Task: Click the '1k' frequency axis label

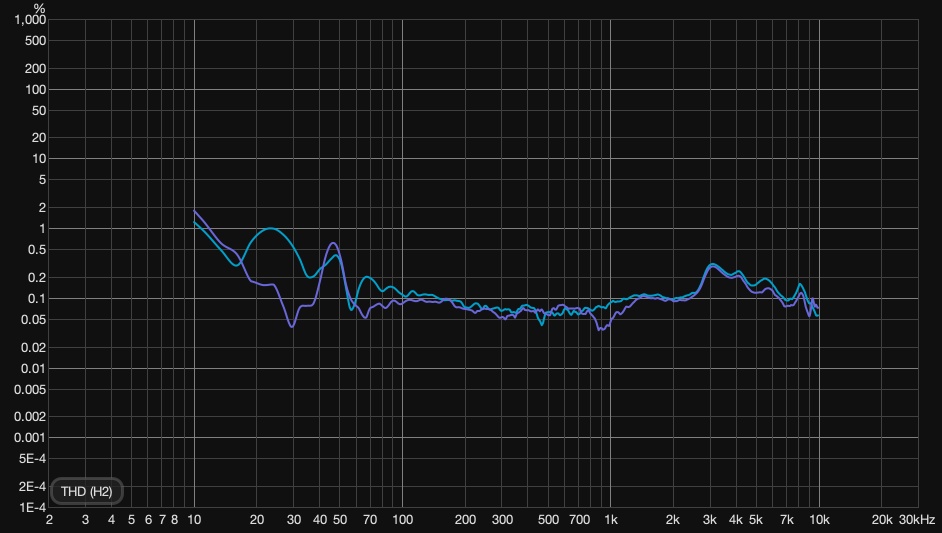Action: 611,520
